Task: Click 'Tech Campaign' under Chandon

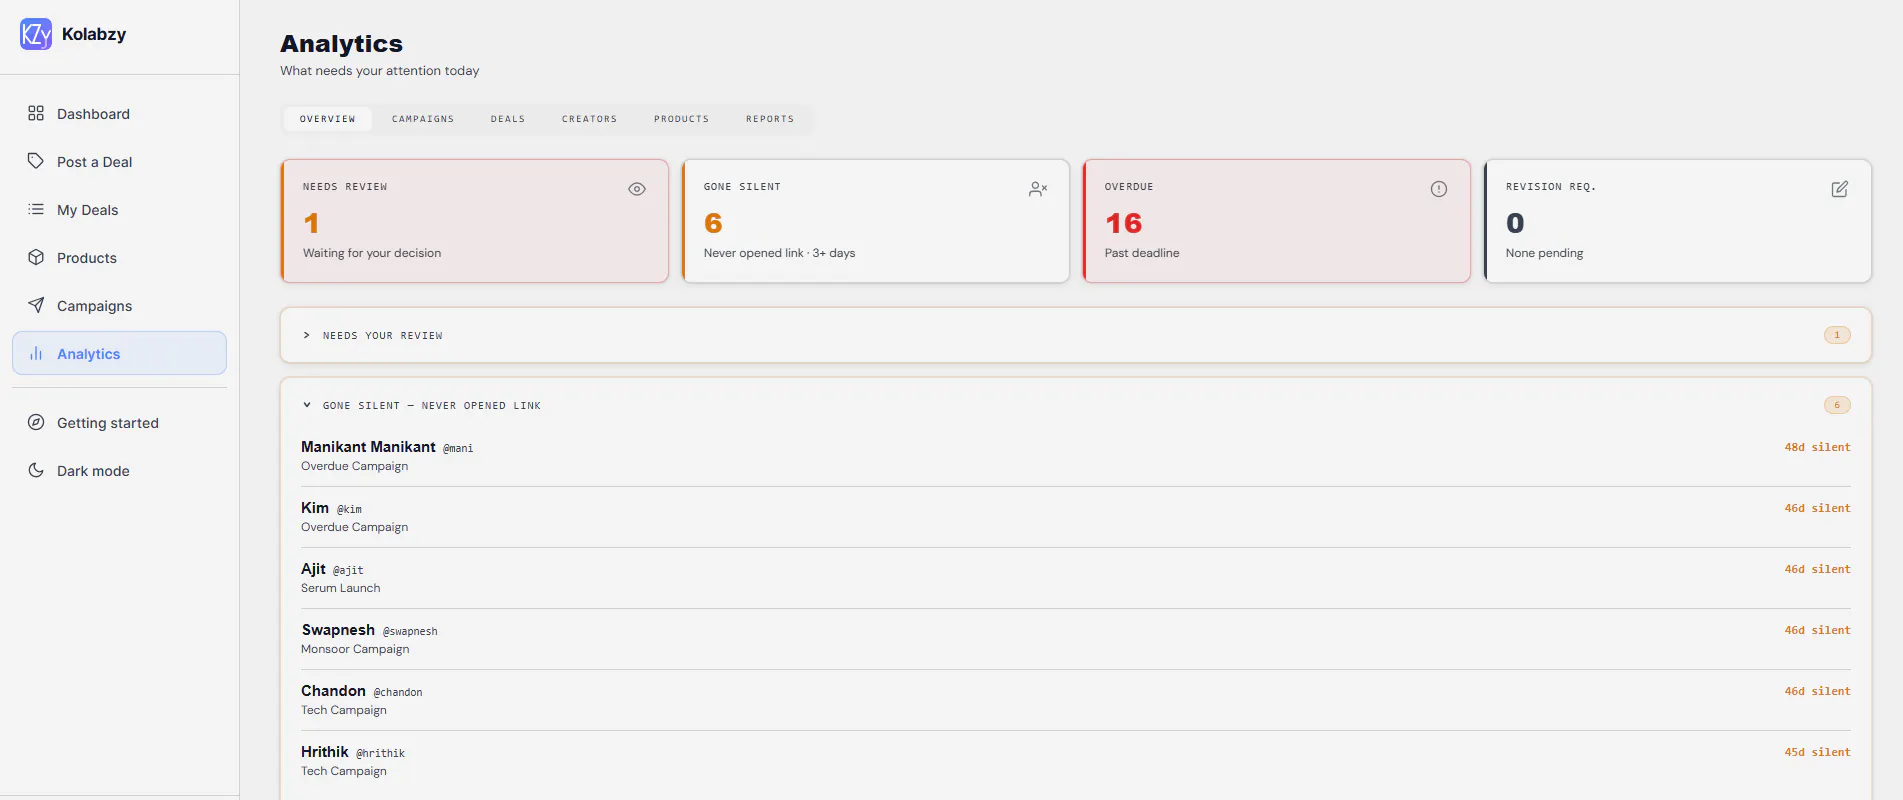Action: click(x=344, y=710)
